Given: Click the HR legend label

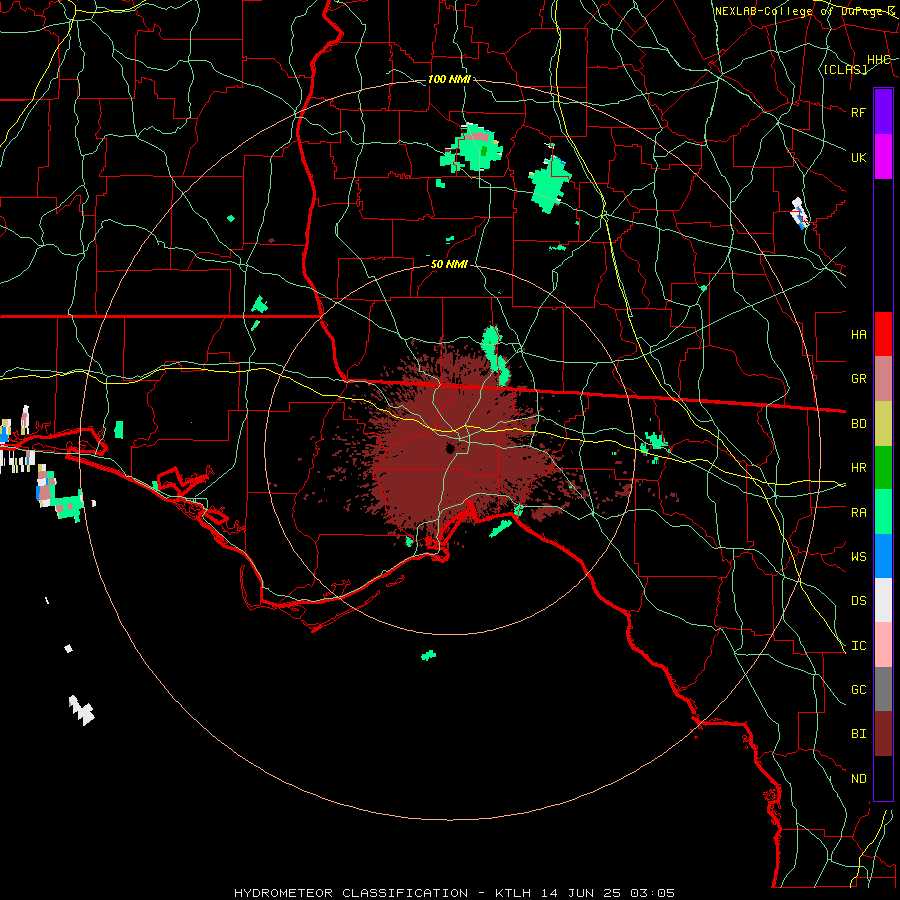Looking at the screenshot, I should 858,468.
